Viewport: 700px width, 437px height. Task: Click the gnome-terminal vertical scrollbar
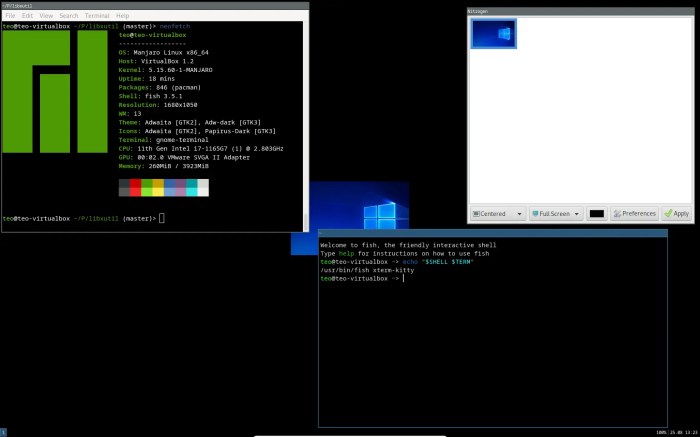point(306,120)
